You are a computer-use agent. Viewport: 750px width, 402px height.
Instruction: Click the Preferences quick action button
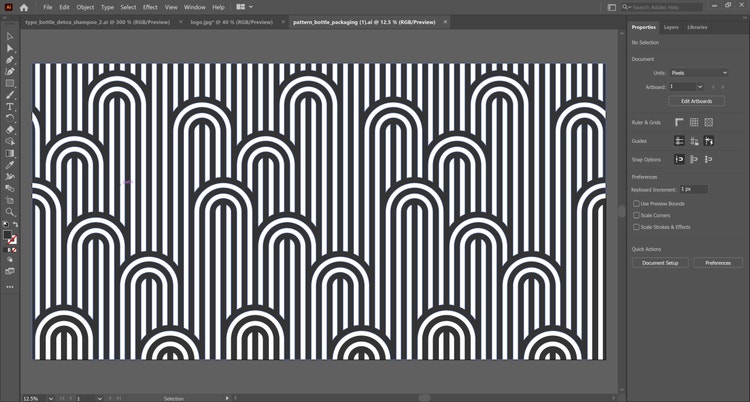[x=717, y=263]
